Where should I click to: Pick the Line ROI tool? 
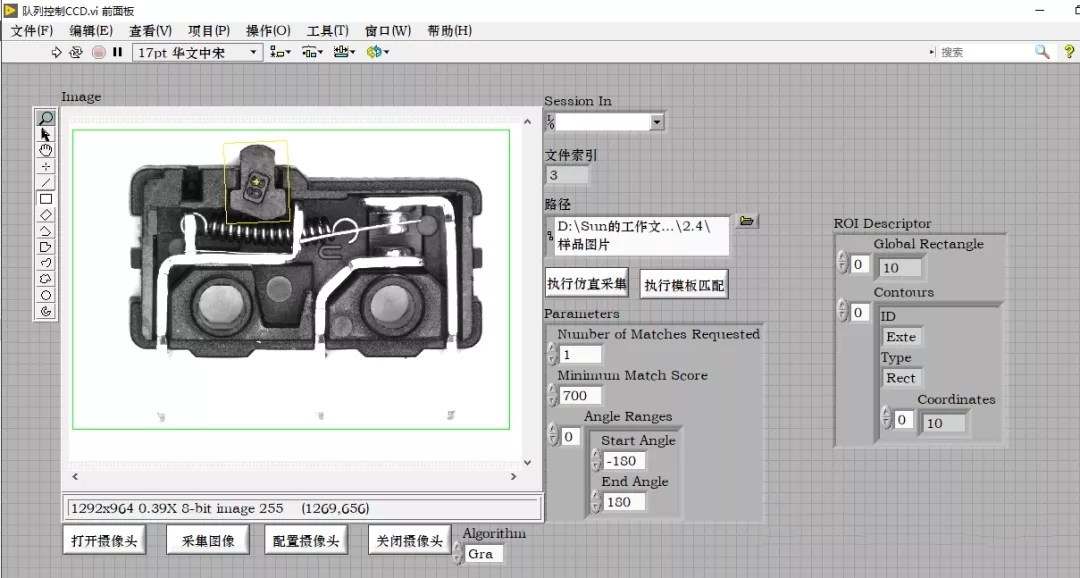pyautogui.click(x=45, y=182)
